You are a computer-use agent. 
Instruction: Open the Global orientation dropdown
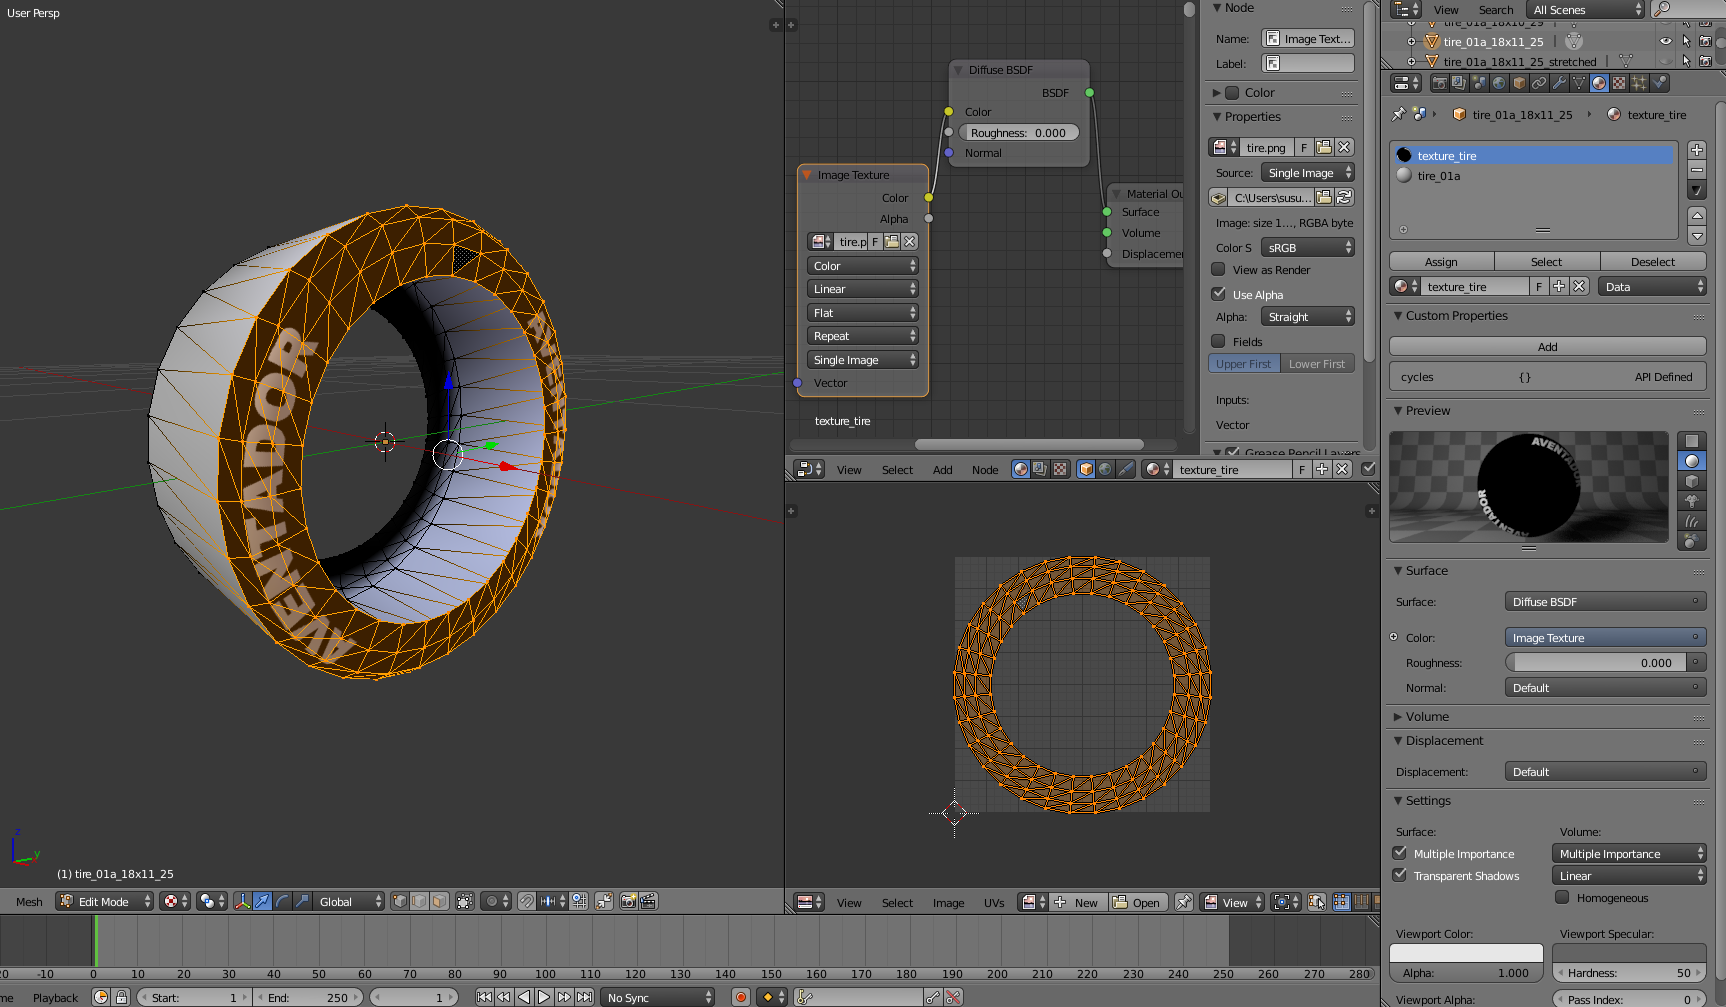point(349,901)
